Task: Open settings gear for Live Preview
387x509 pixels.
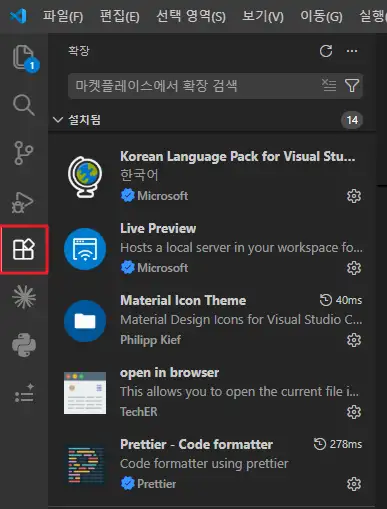Action: click(x=354, y=268)
